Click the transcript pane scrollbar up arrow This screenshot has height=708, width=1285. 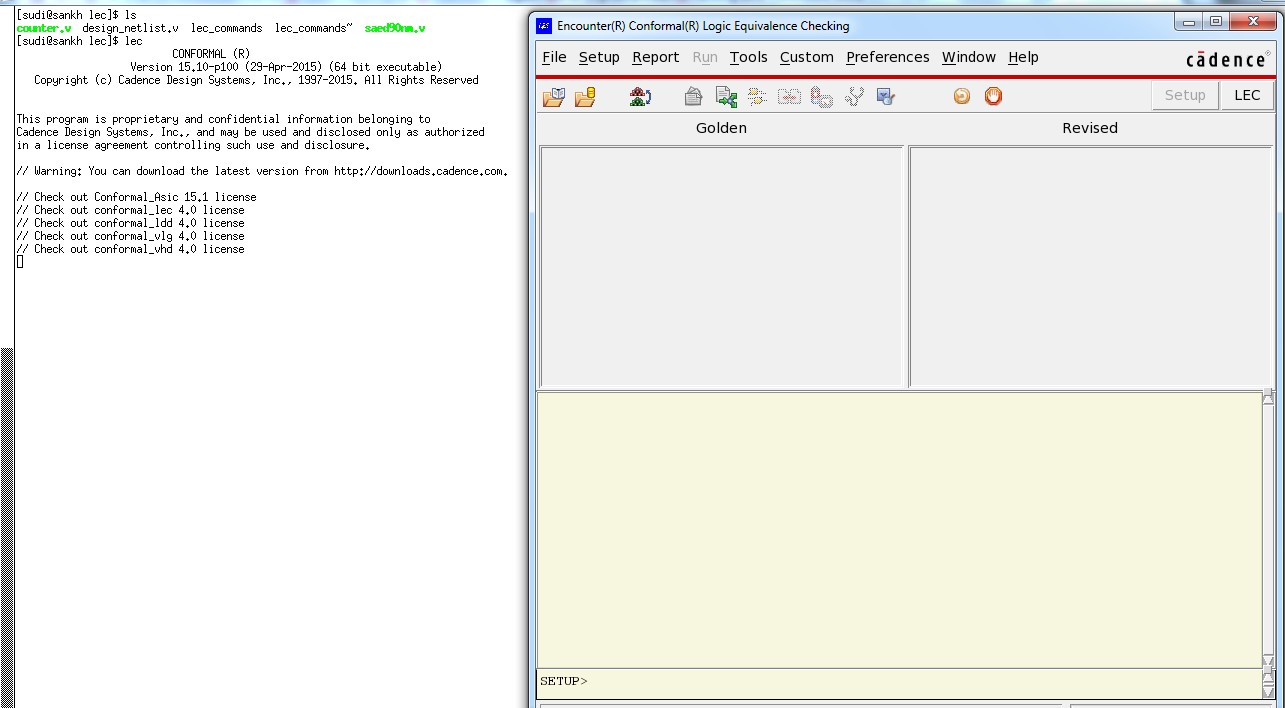tap(1268, 397)
